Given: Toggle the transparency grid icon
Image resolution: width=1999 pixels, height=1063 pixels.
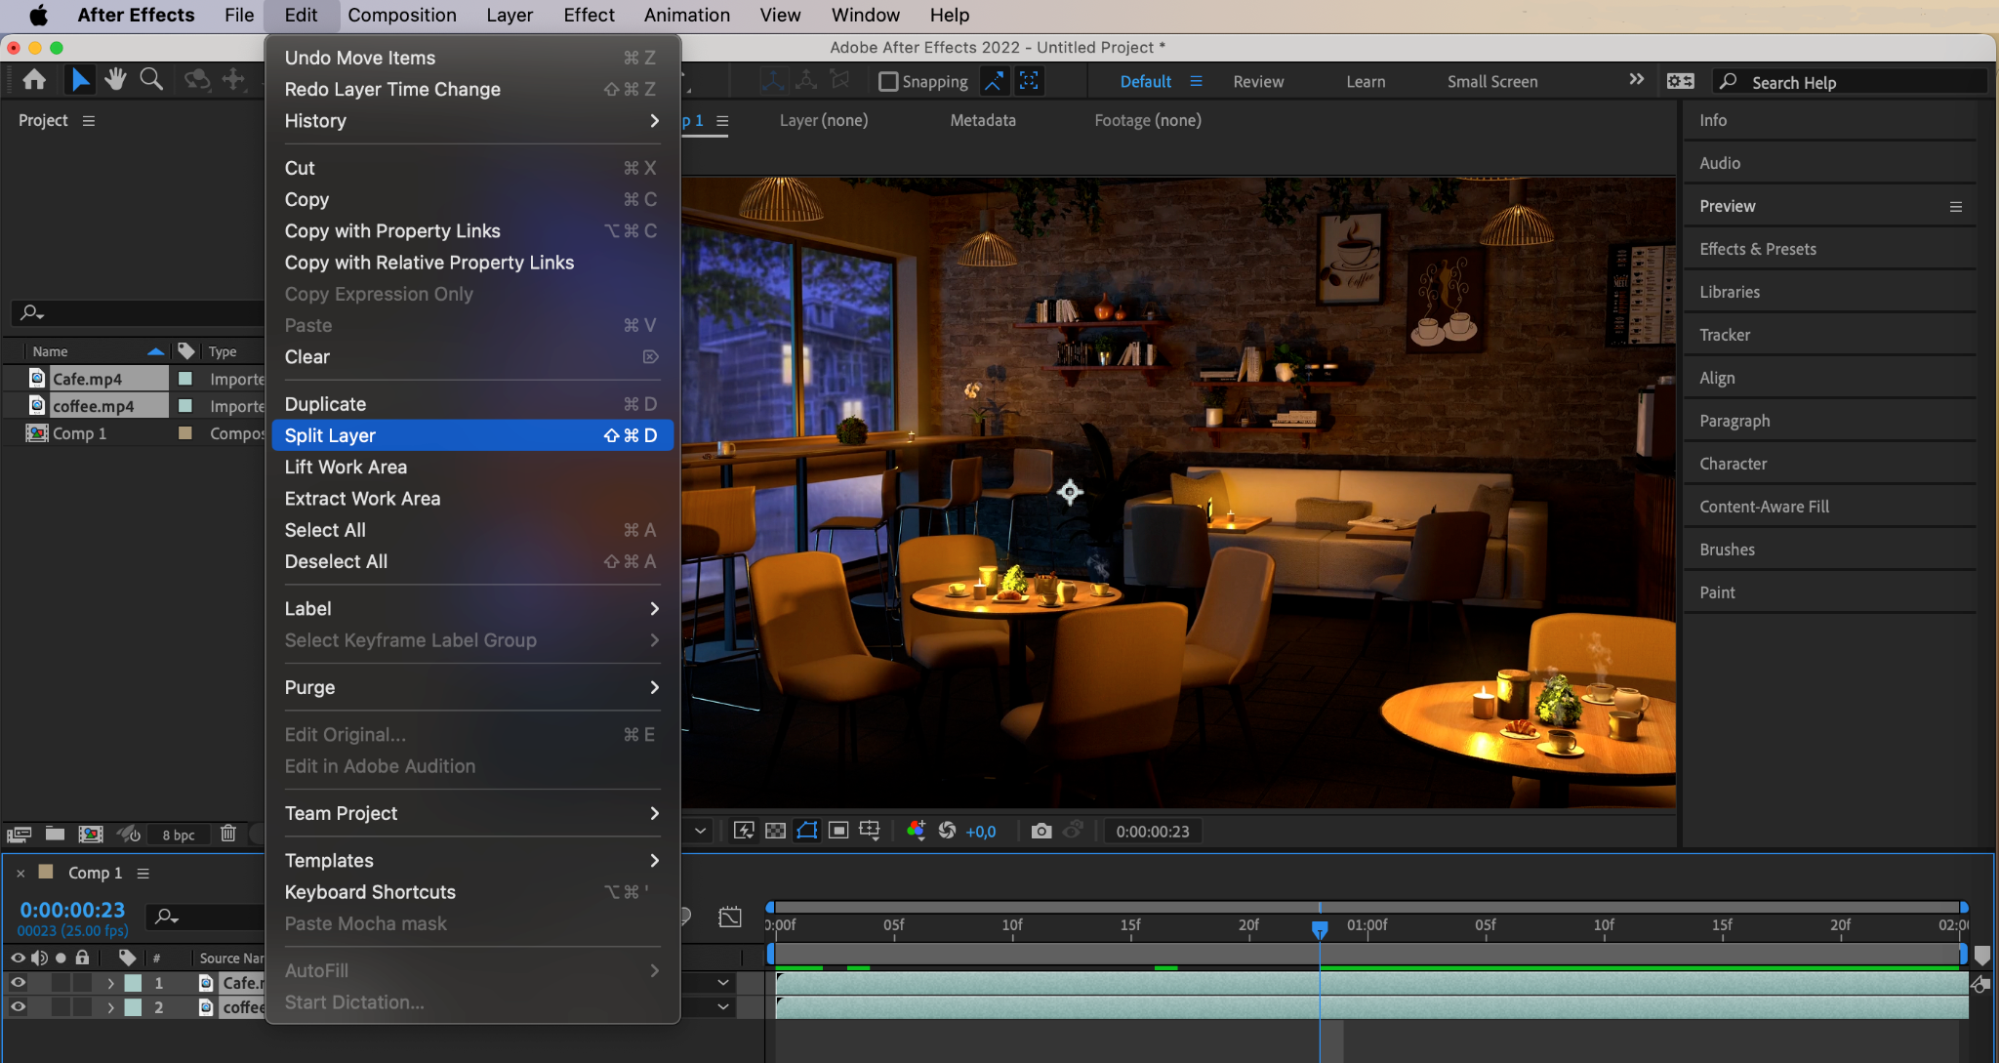Looking at the screenshot, I should 775,831.
